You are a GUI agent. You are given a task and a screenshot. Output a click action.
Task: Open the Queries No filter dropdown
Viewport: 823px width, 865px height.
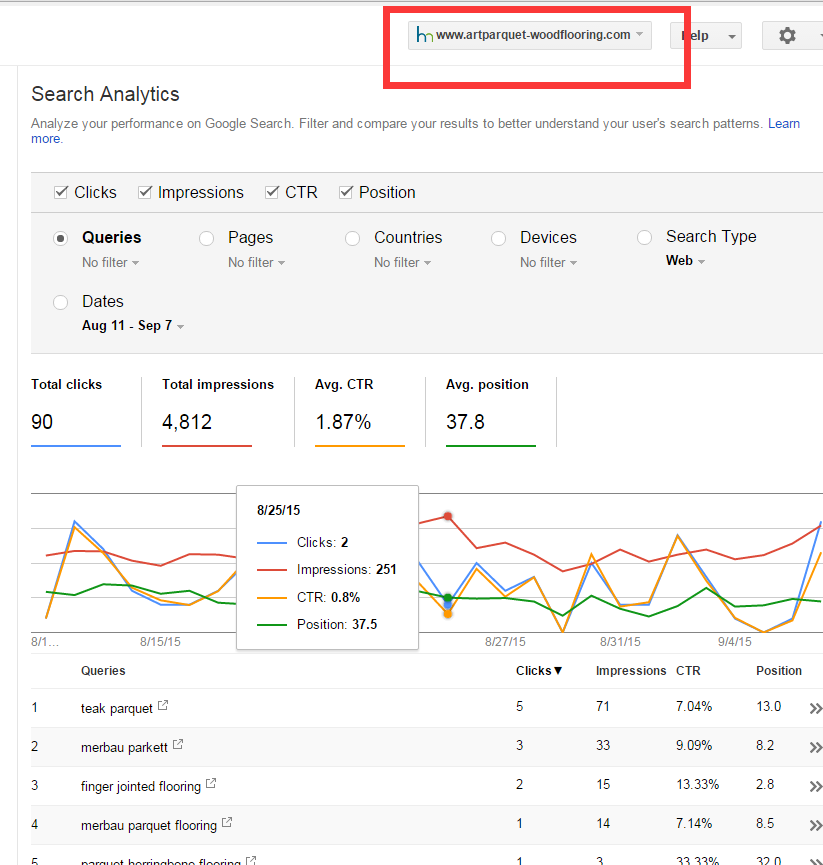(110, 263)
